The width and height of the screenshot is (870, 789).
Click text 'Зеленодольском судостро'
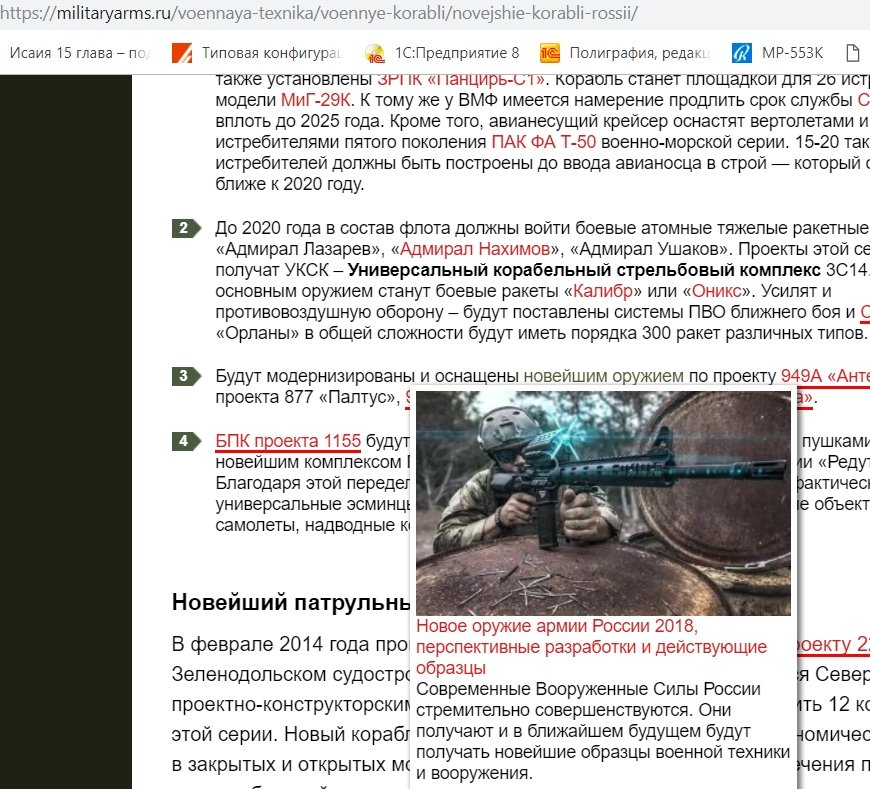291,675
